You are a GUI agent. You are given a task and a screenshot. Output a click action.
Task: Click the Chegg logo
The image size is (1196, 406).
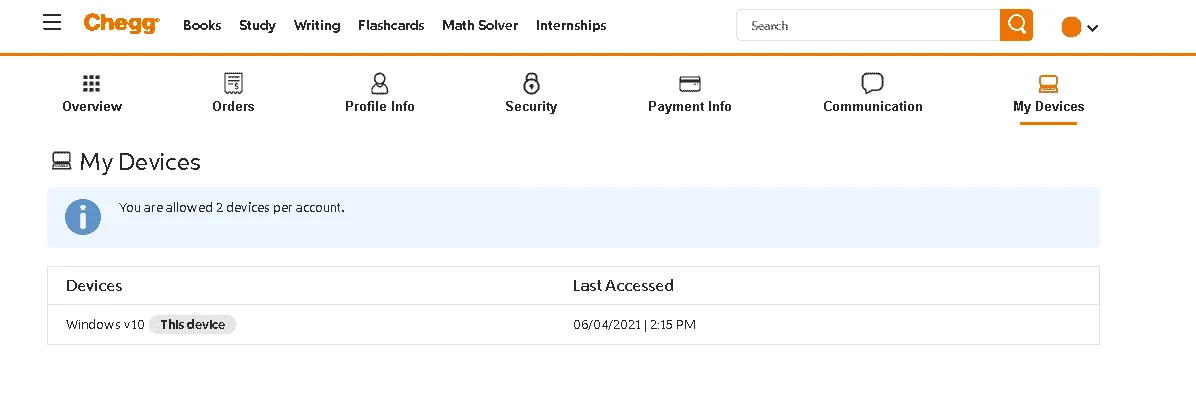tap(122, 24)
